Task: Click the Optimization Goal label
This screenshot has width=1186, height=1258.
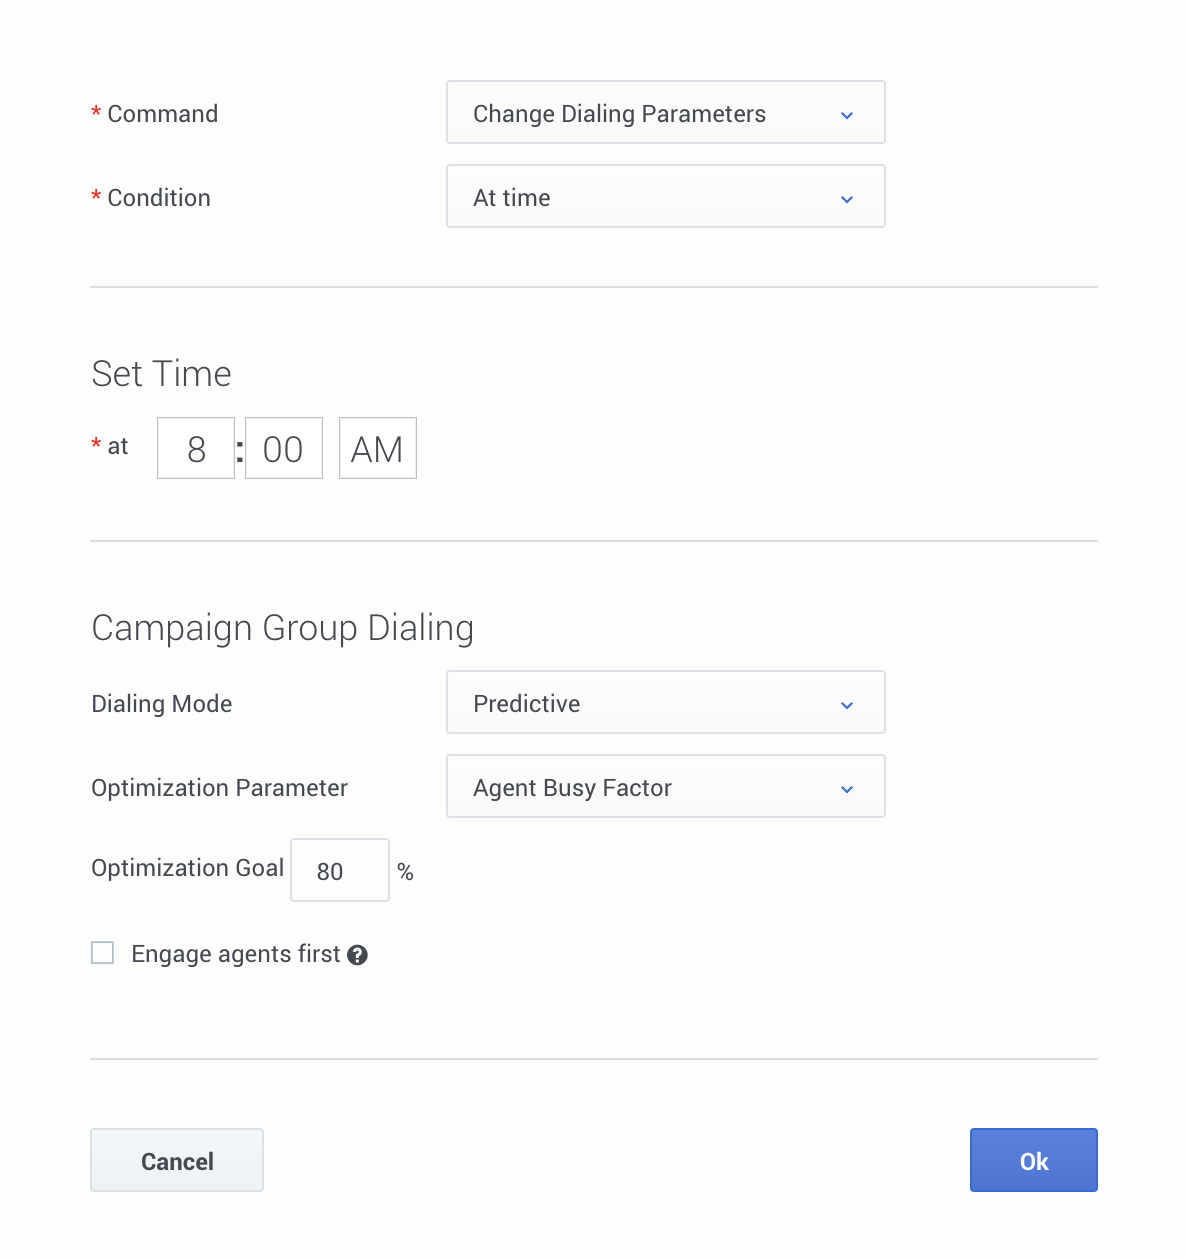Action: (187, 868)
